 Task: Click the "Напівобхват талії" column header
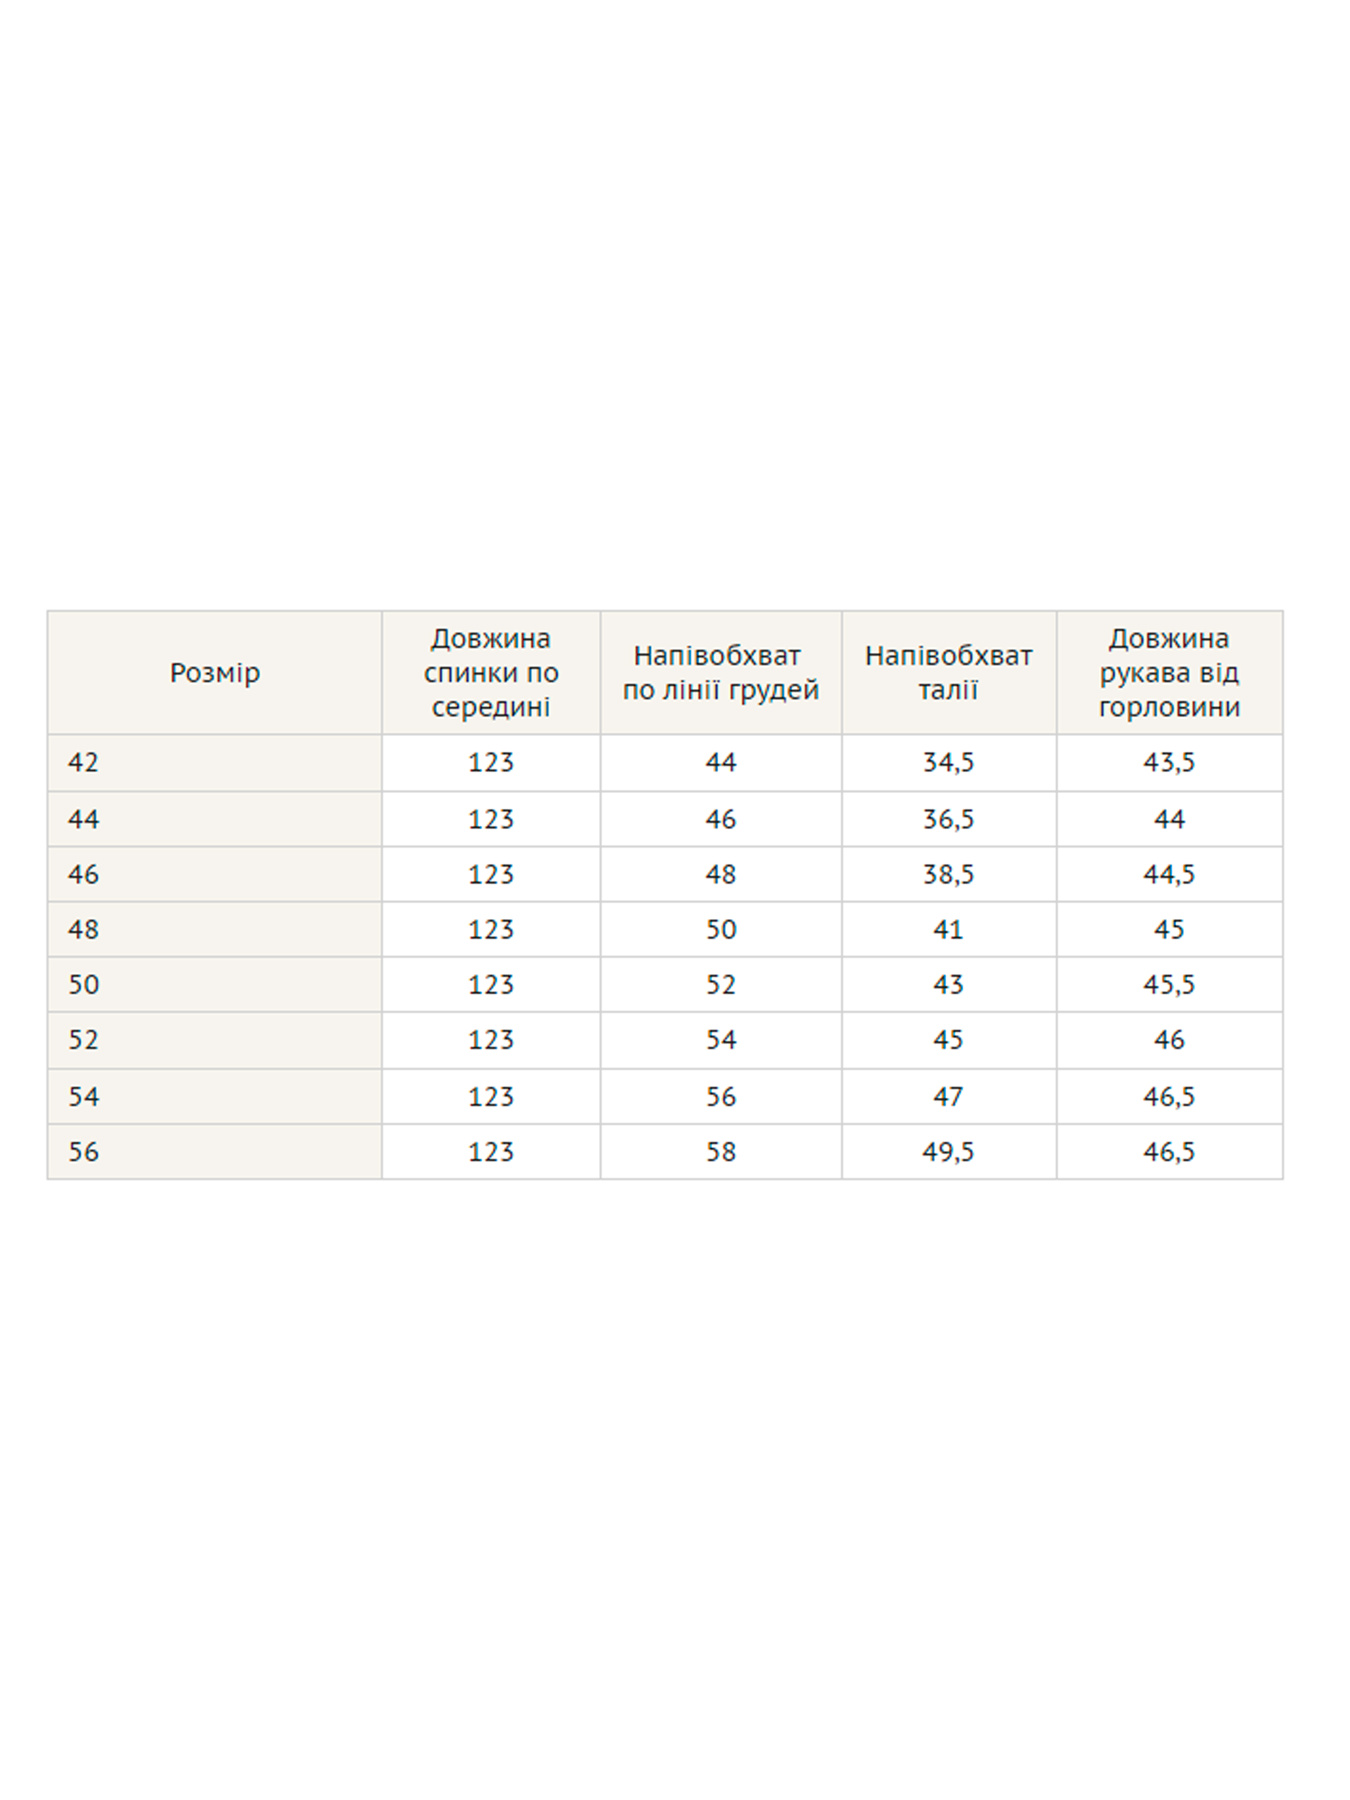pyautogui.click(x=948, y=673)
